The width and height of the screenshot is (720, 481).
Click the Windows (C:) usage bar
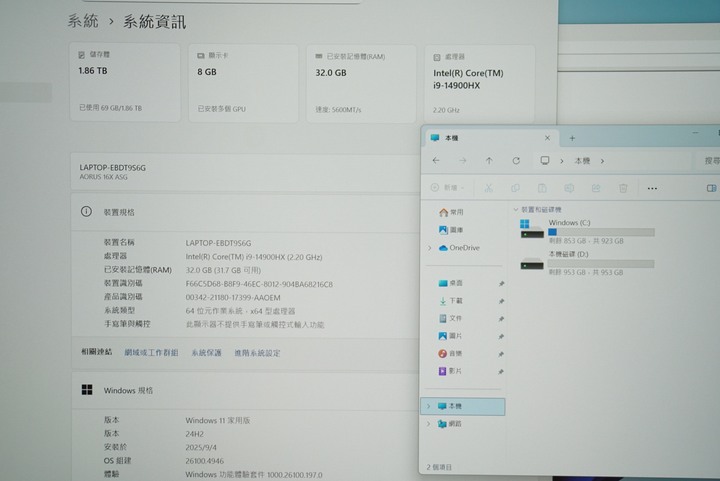[601, 232]
